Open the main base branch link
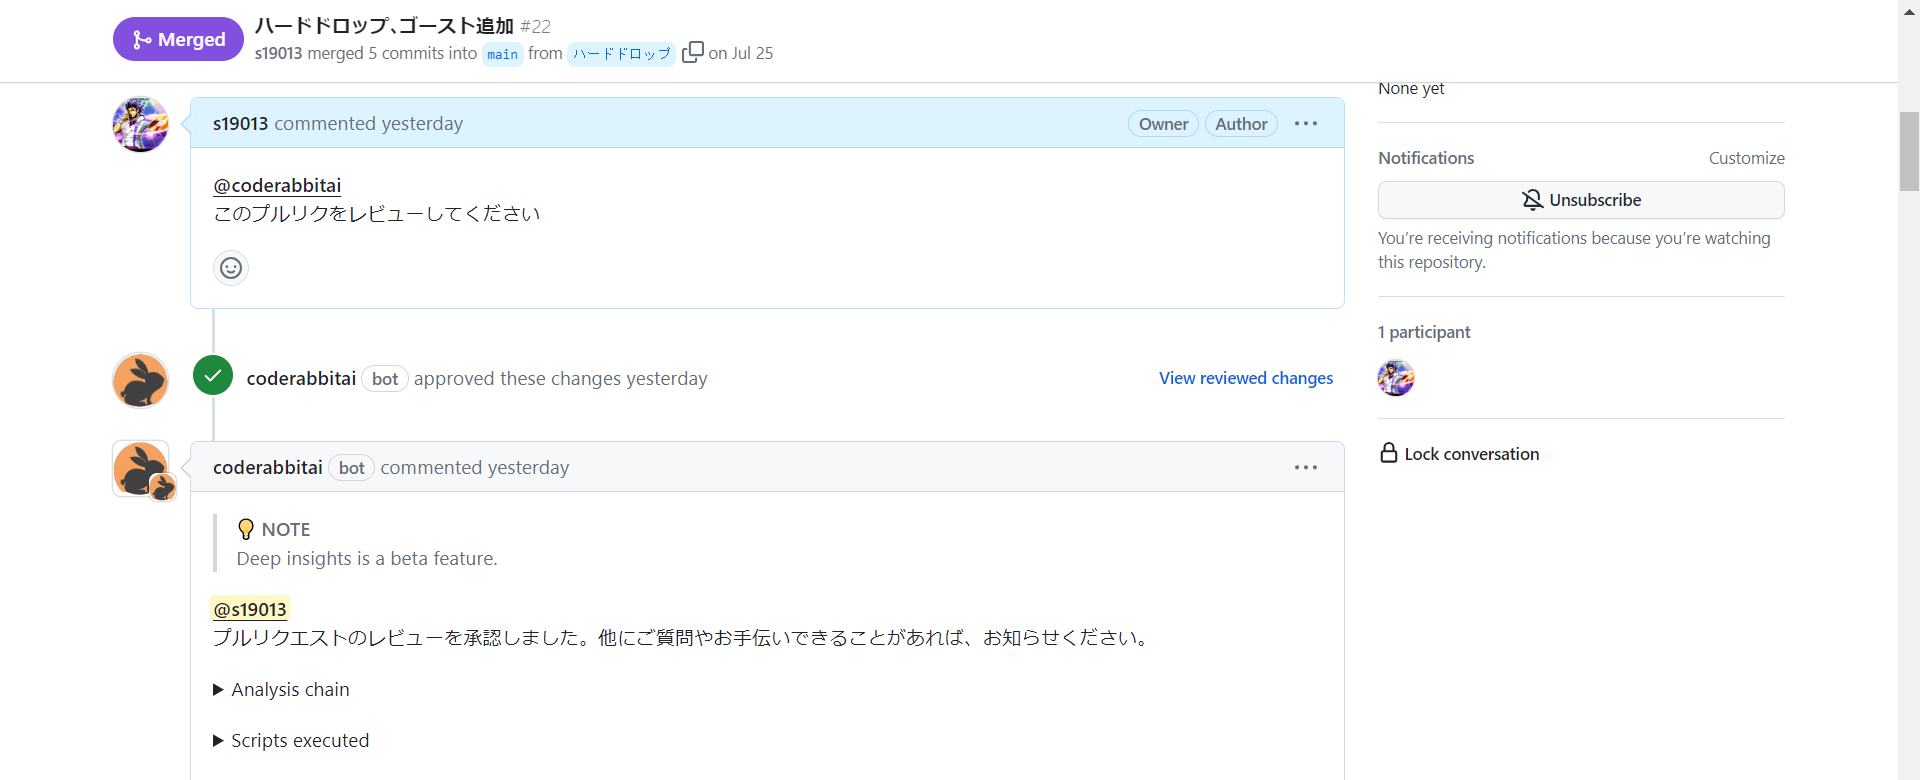 point(503,54)
